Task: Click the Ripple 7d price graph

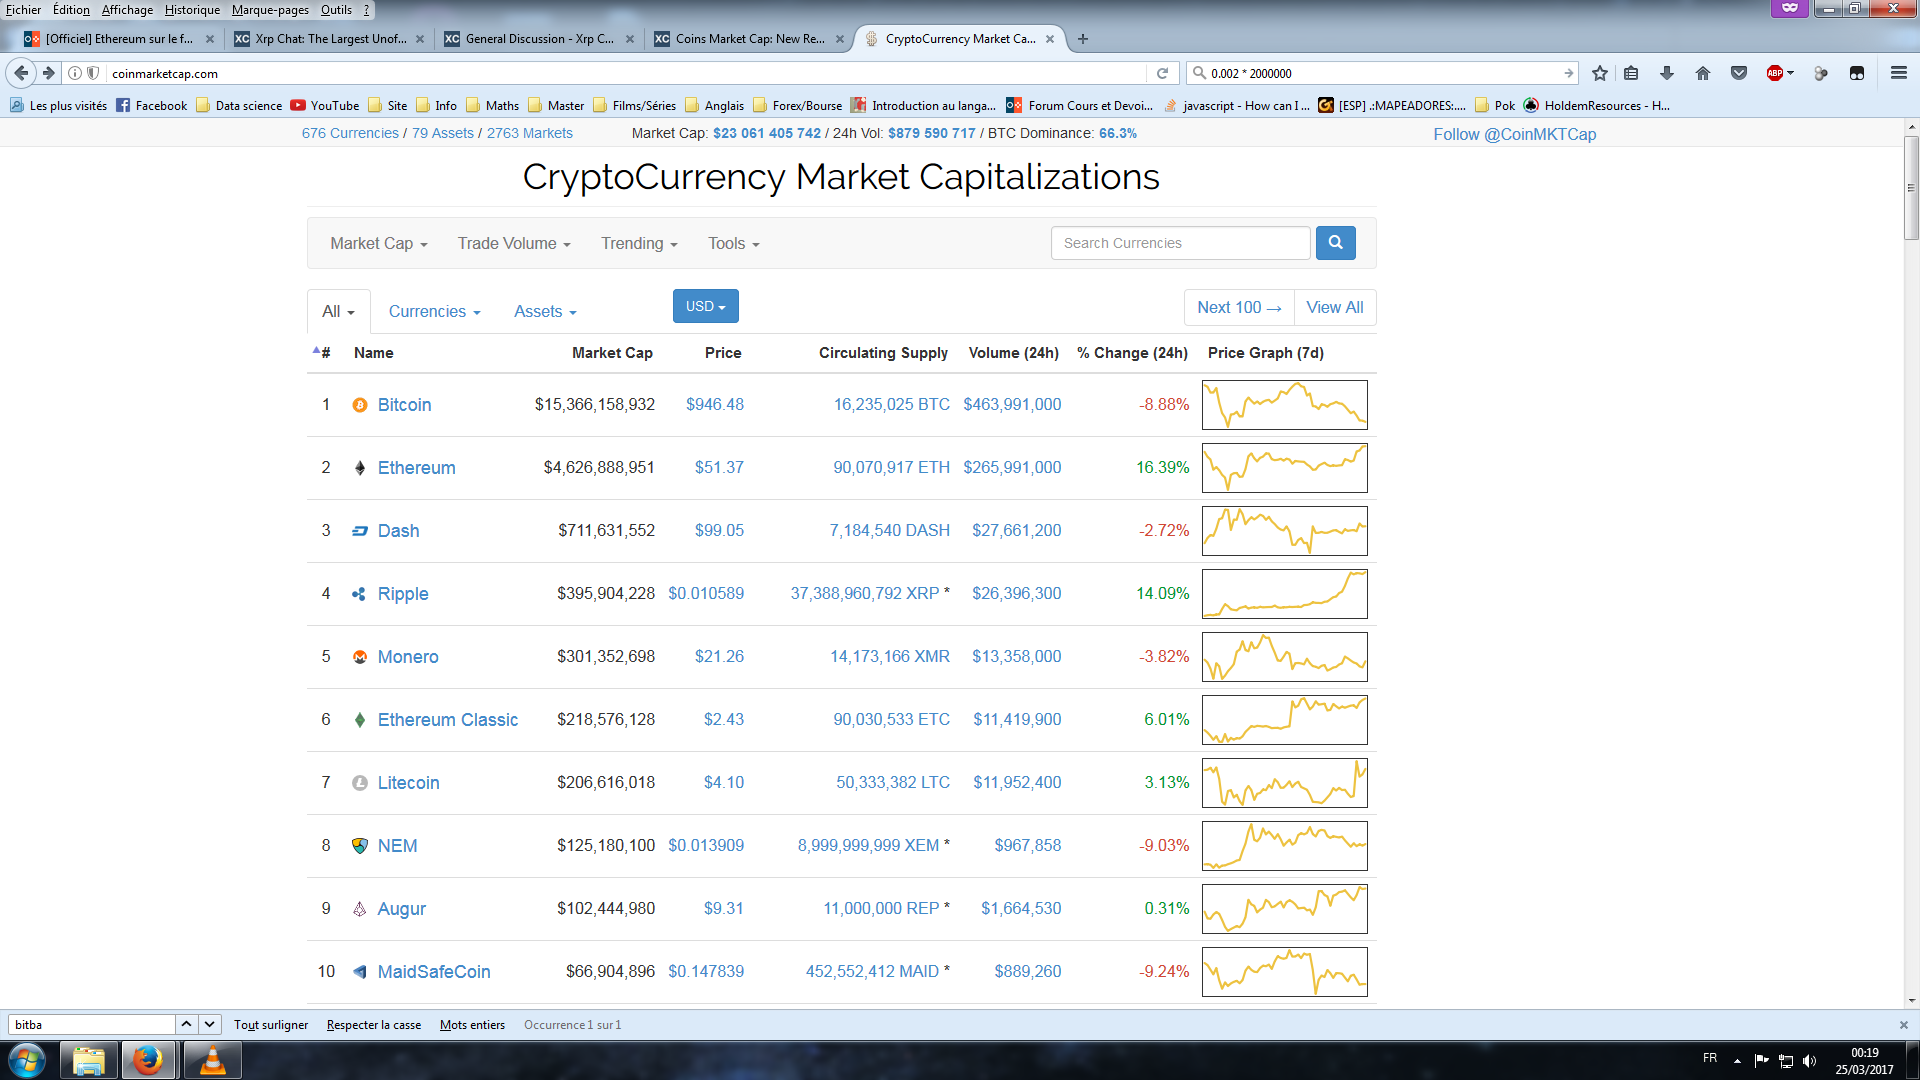Action: click(x=1284, y=594)
